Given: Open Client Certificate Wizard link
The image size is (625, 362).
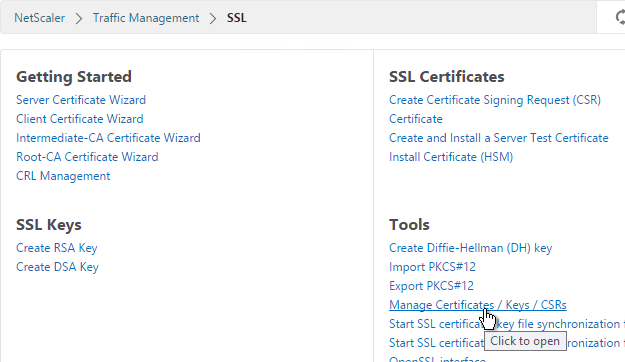Looking at the screenshot, I should 80,119.
